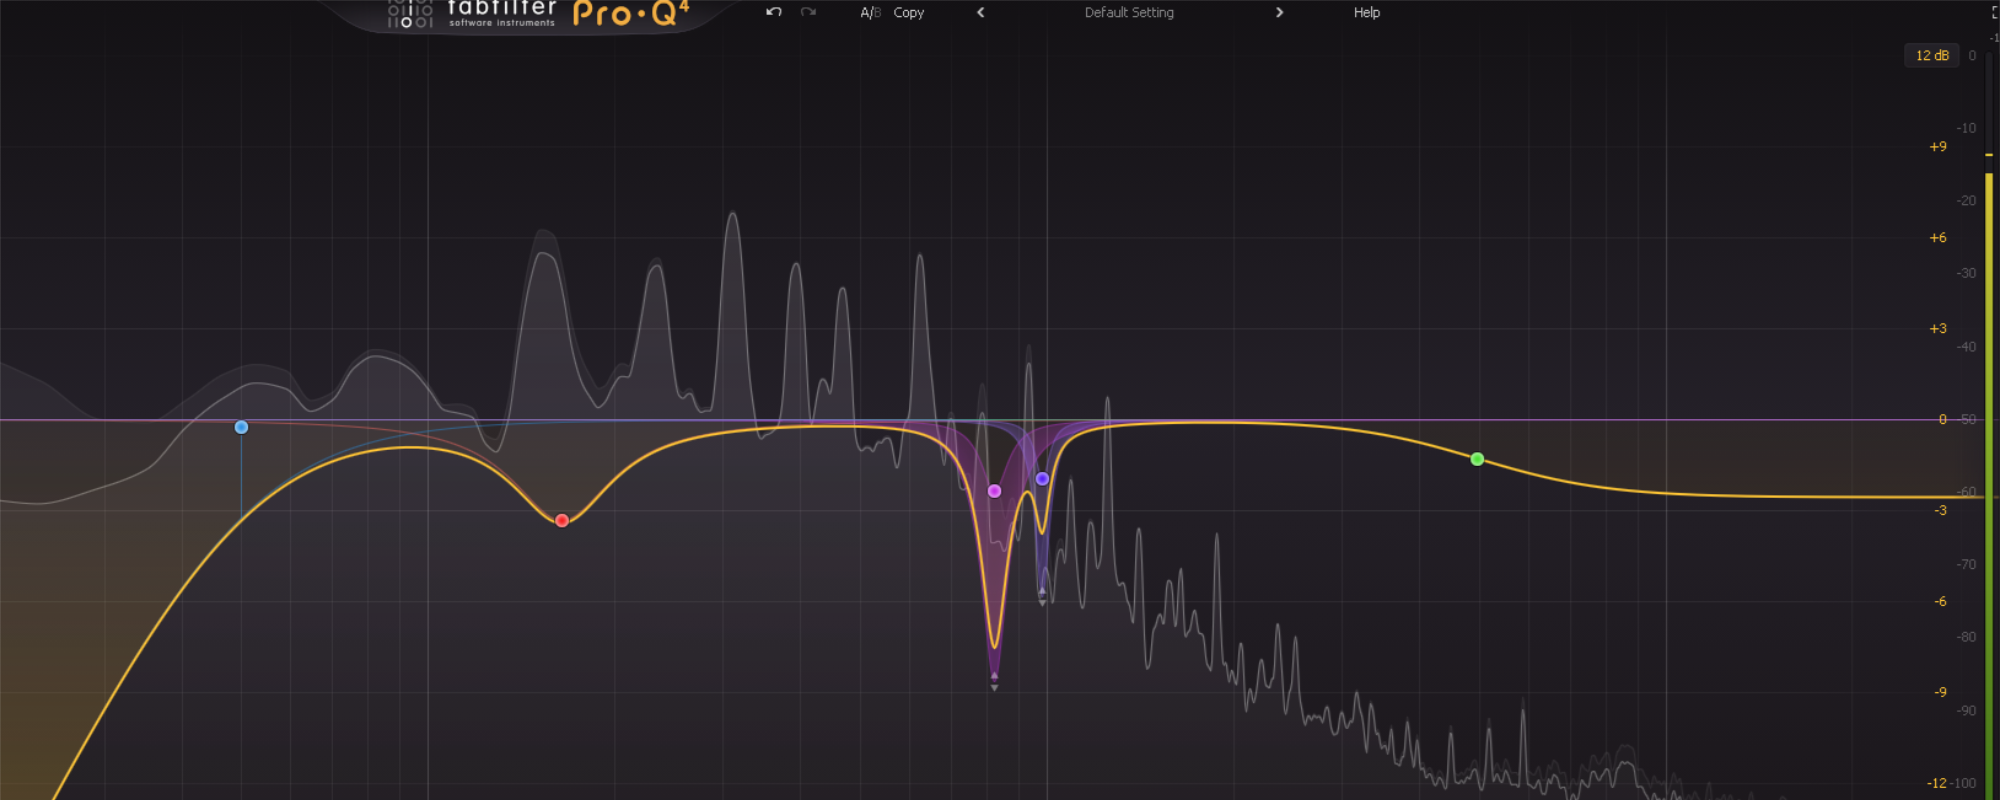Screen dimensions: 2000x800
Task: Click the -40 spectrum scale label
Action: pos(1966,347)
